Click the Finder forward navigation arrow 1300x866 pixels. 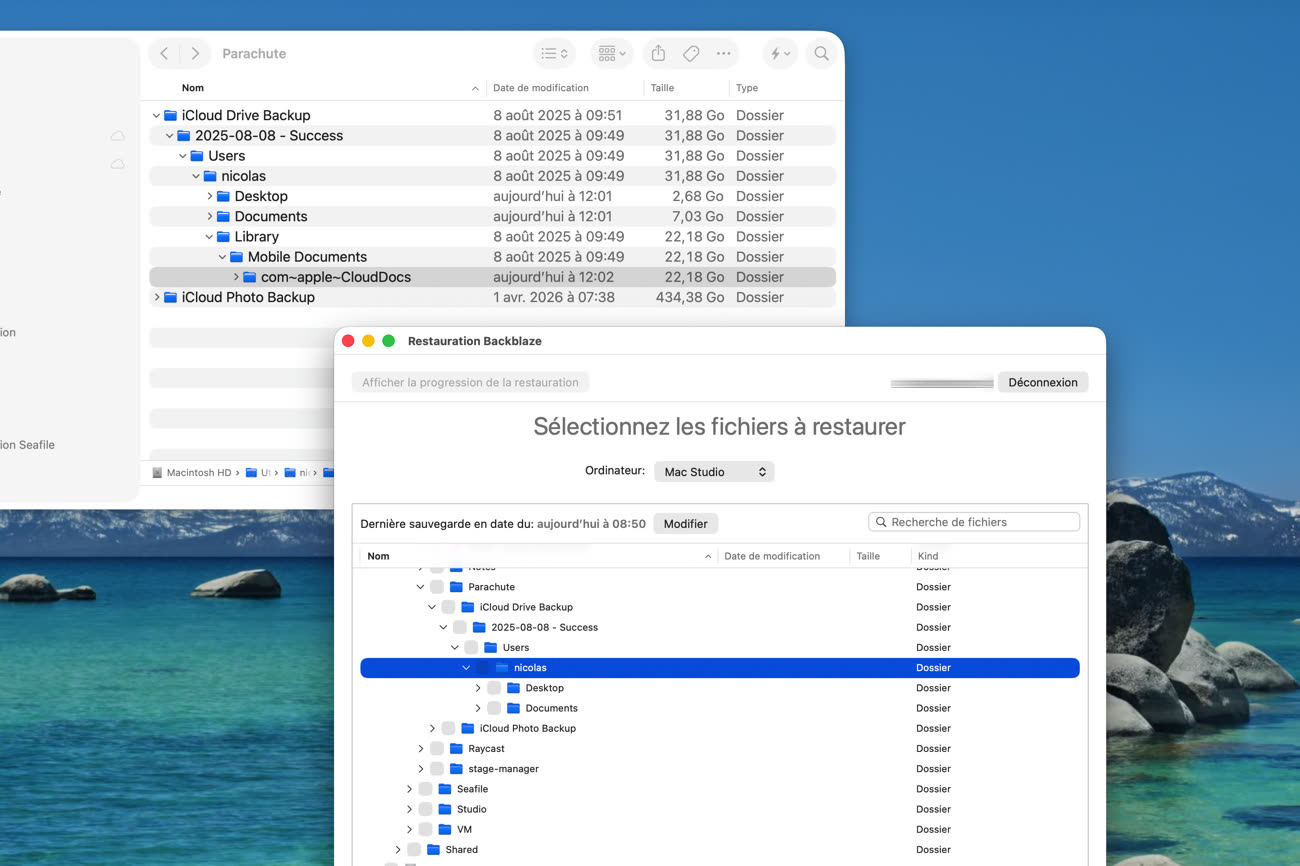click(x=196, y=54)
